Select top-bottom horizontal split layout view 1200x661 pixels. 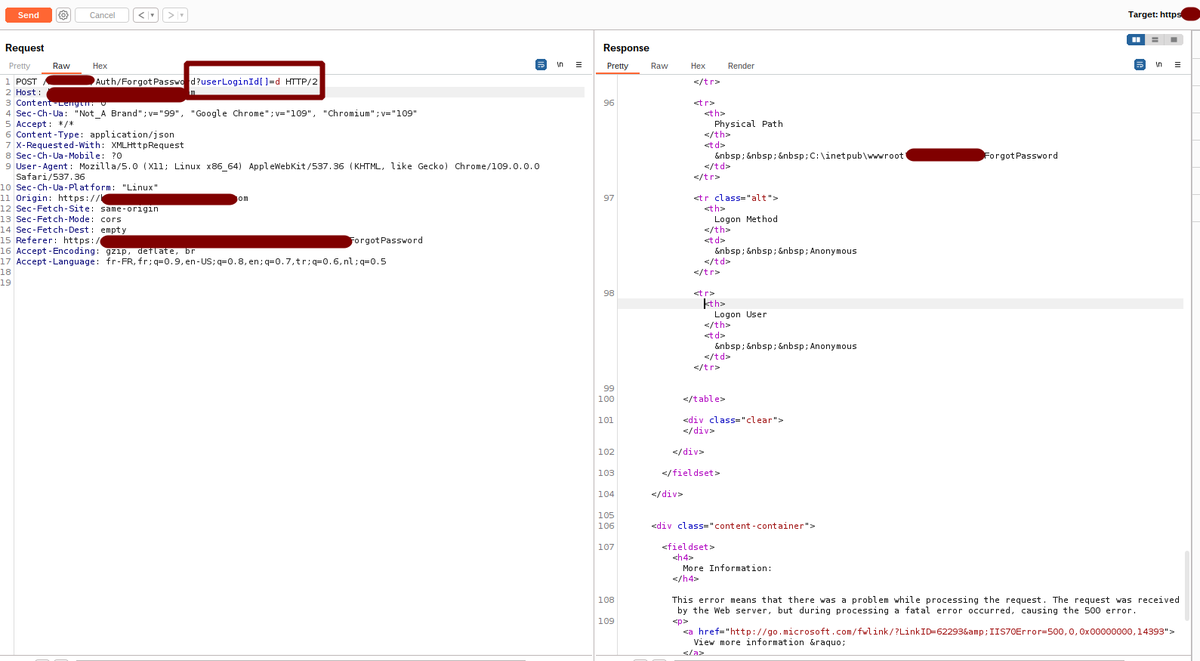[x=1155, y=39]
